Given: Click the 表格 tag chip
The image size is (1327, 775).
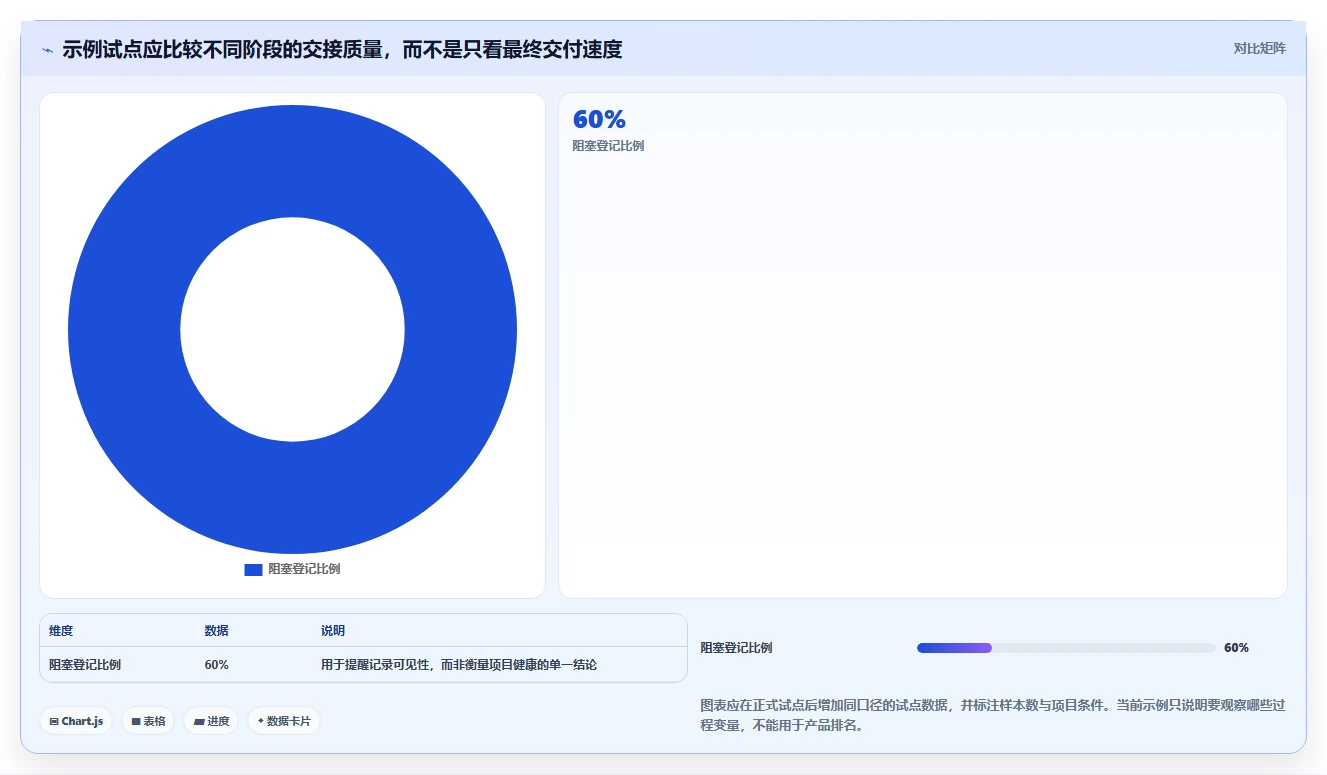Looking at the screenshot, I should click(x=148, y=721).
